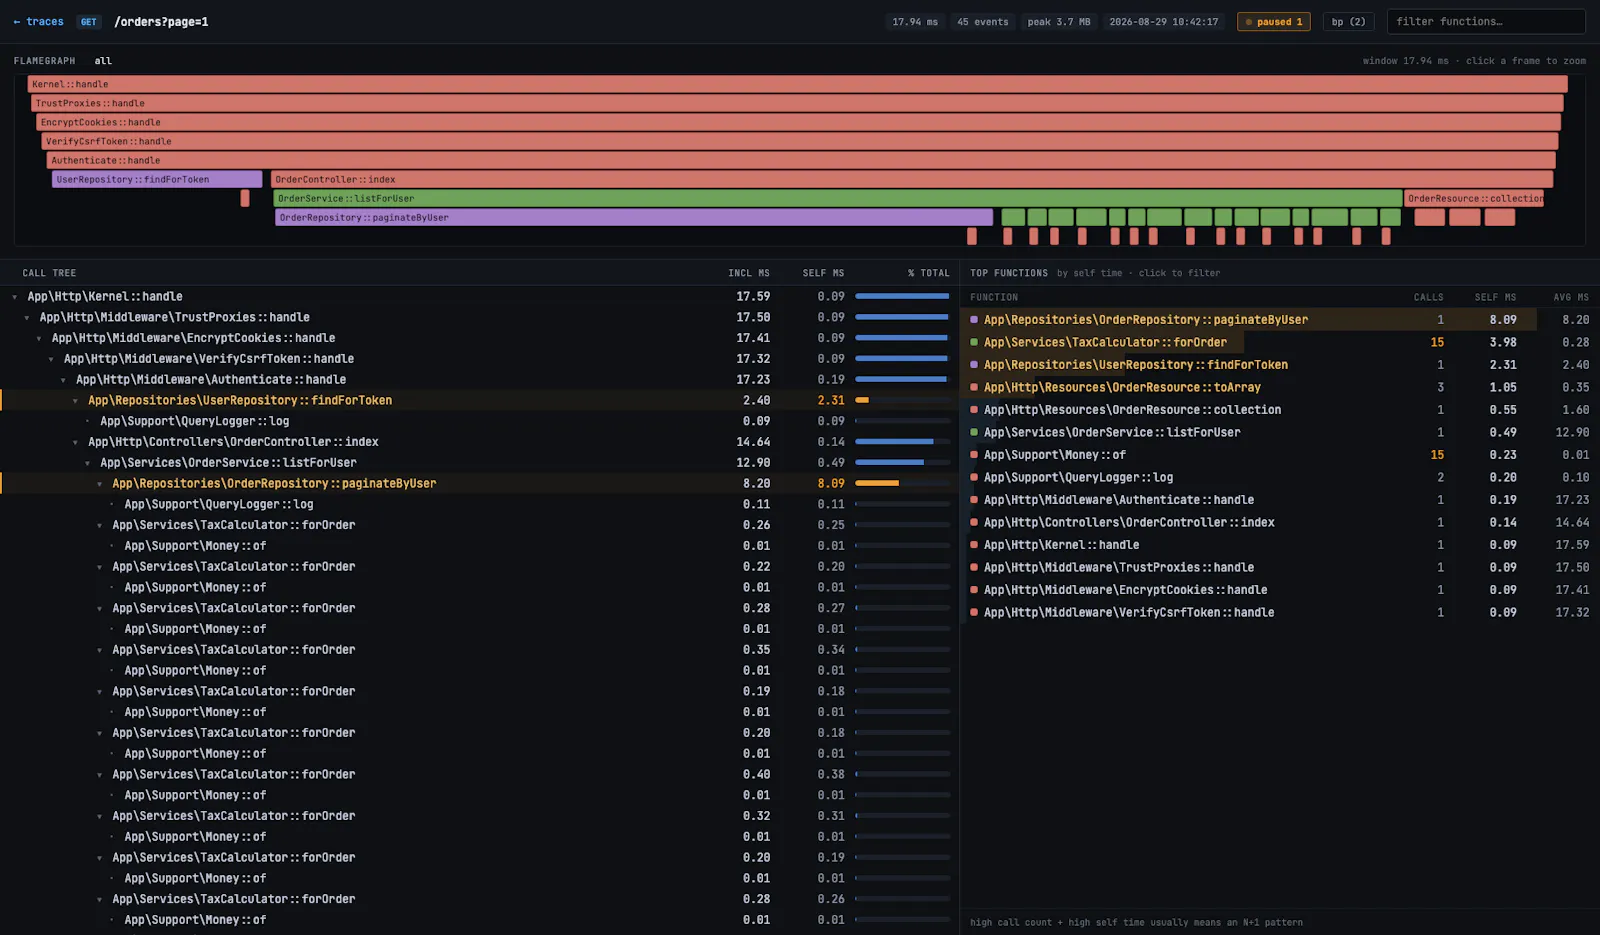Viewport: 1600px width, 935px height.
Task: Select OrderResource::collection flame frame
Action: coord(1474,198)
